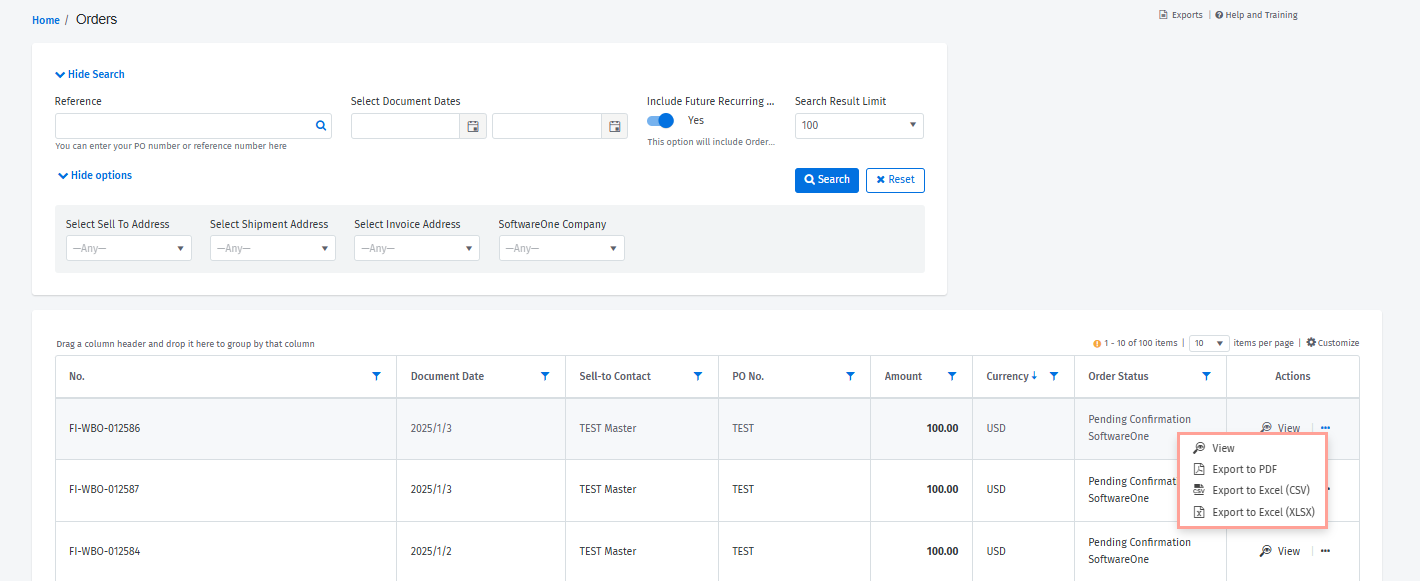Open the Customize grid settings
The height and width of the screenshot is (581, 1420).
pyautogui.click(x=1332, y=343)
